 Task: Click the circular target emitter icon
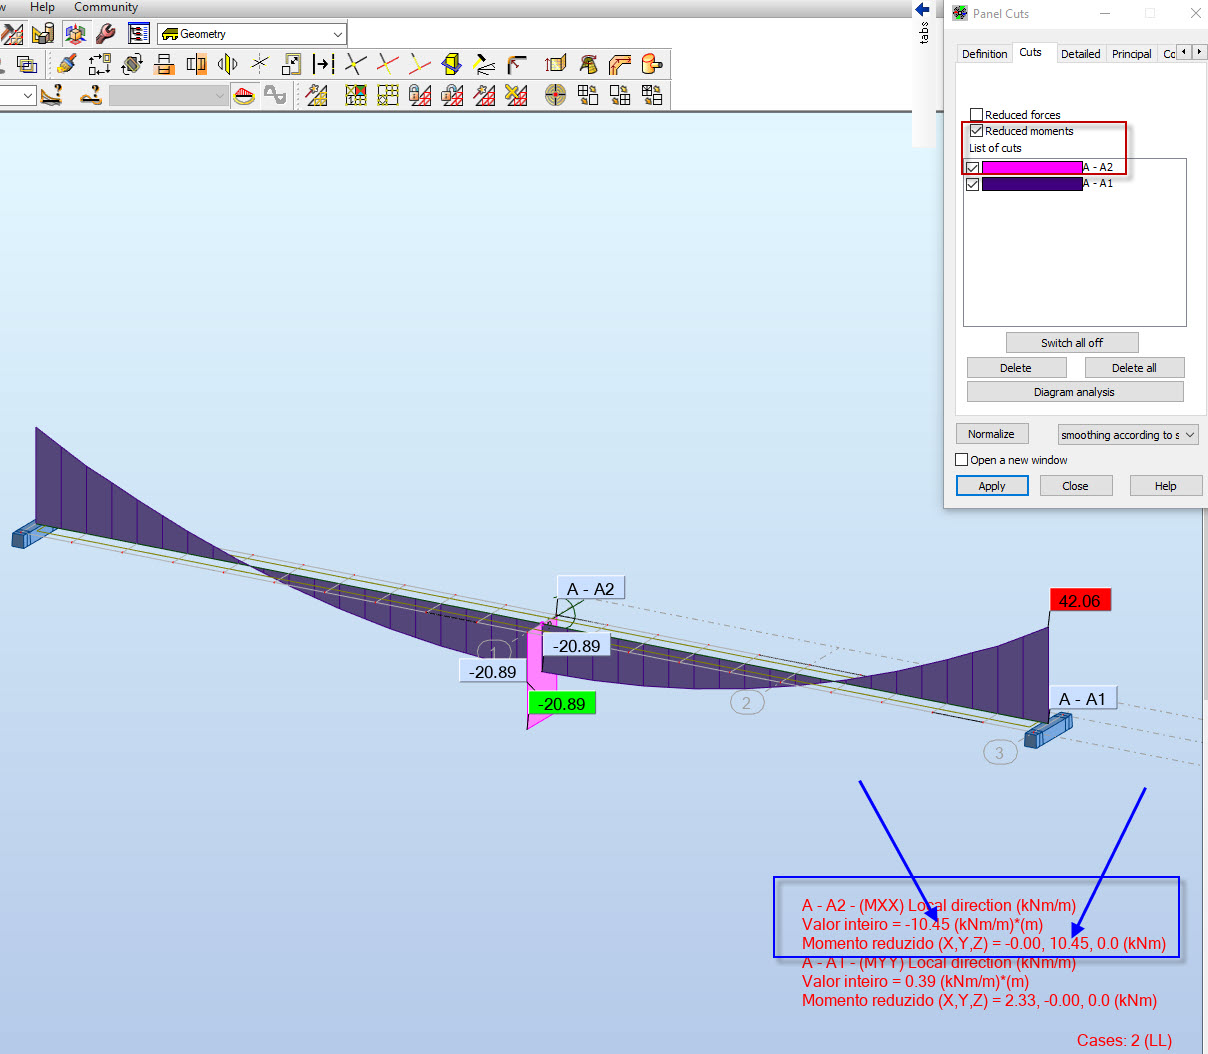556,95
